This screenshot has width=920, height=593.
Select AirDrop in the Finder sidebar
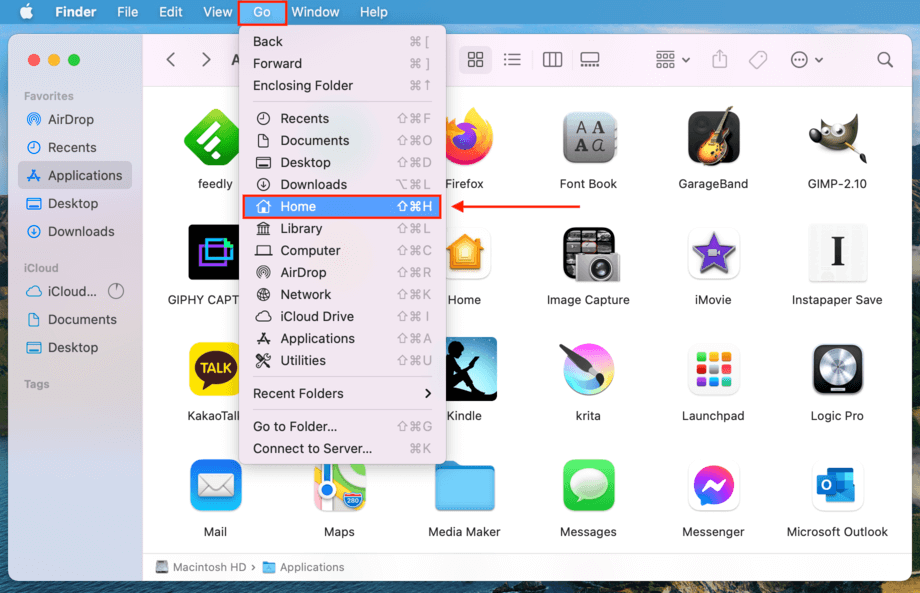[75, 120]
